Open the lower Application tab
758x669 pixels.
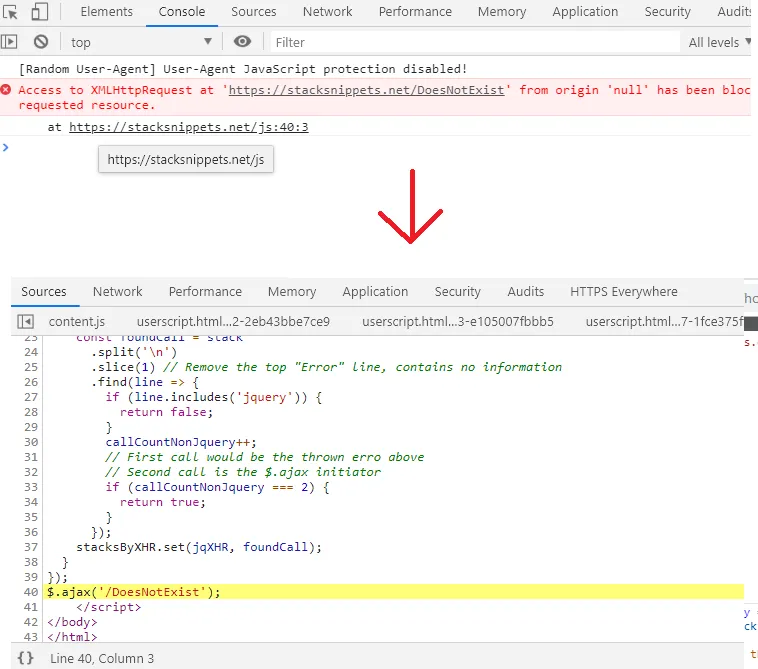click(x=375, y=291)
